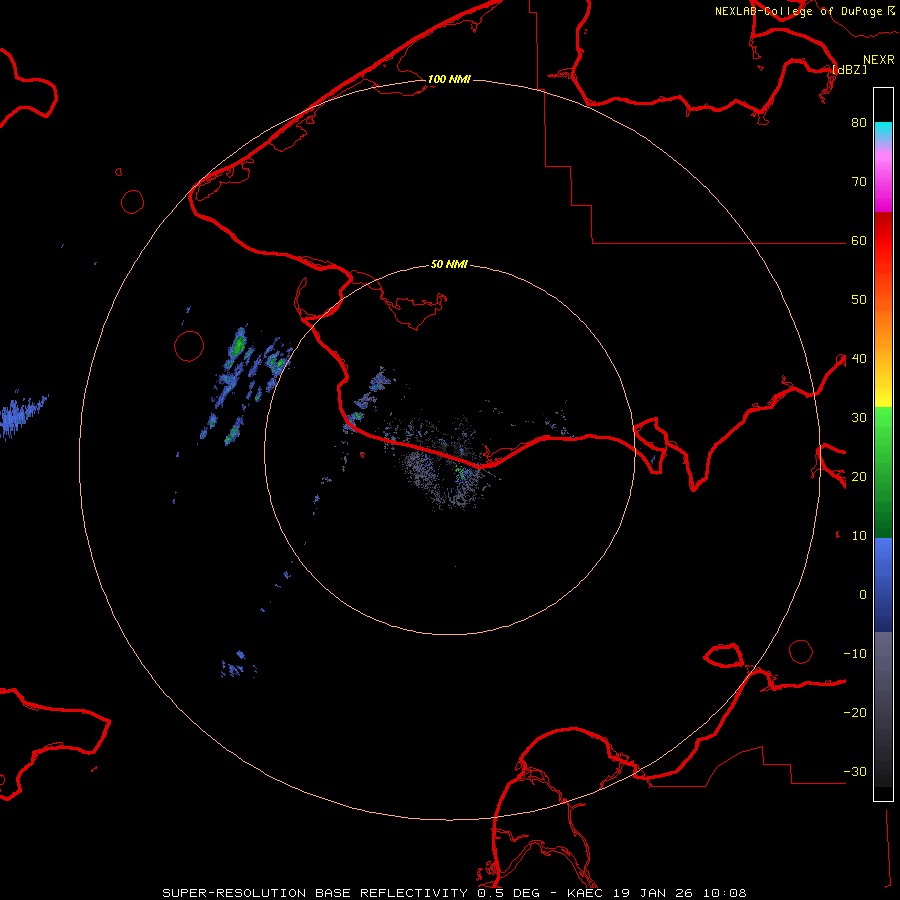
Task: Click the 70 dBZ scale label
Action: point(859,182)
